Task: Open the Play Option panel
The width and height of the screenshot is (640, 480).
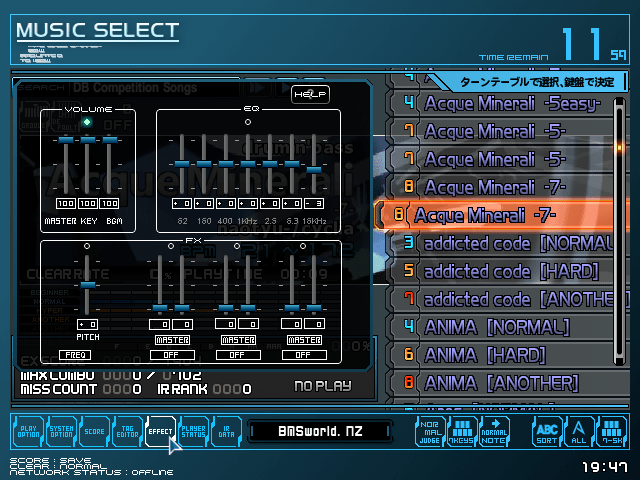Action: (x=28, y=431)
